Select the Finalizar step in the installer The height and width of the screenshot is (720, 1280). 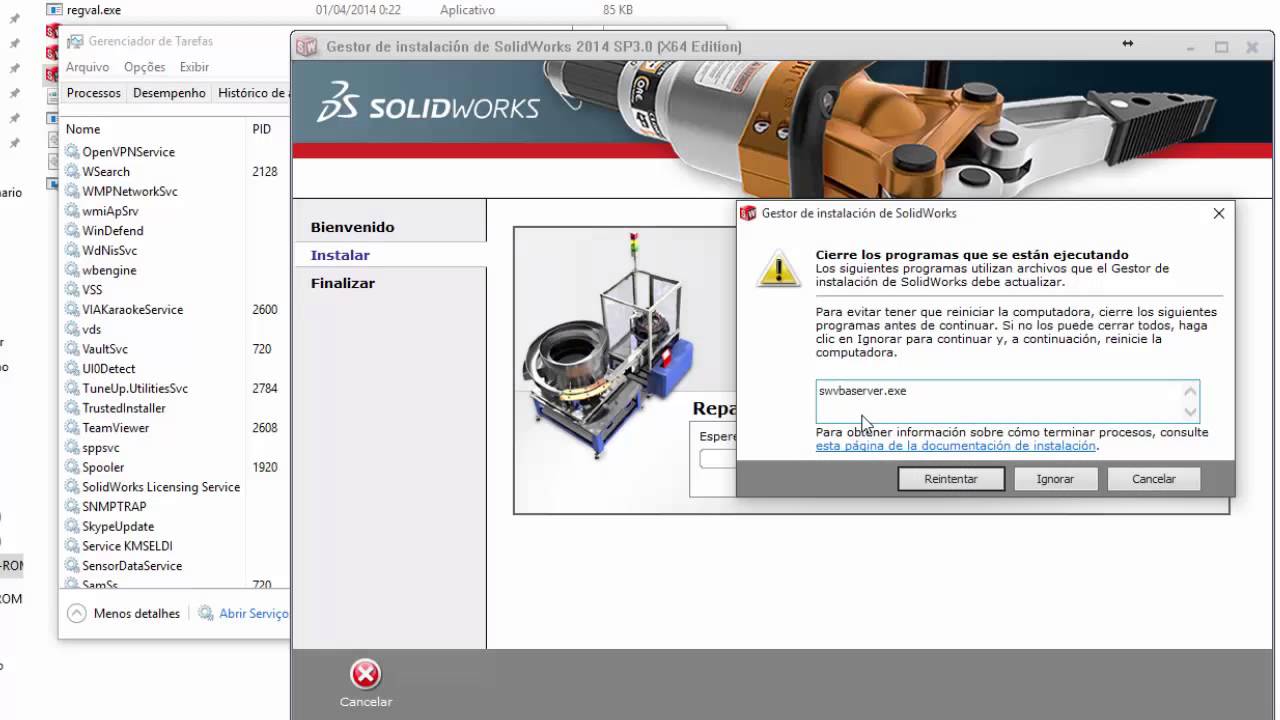(x=342, y=283)
